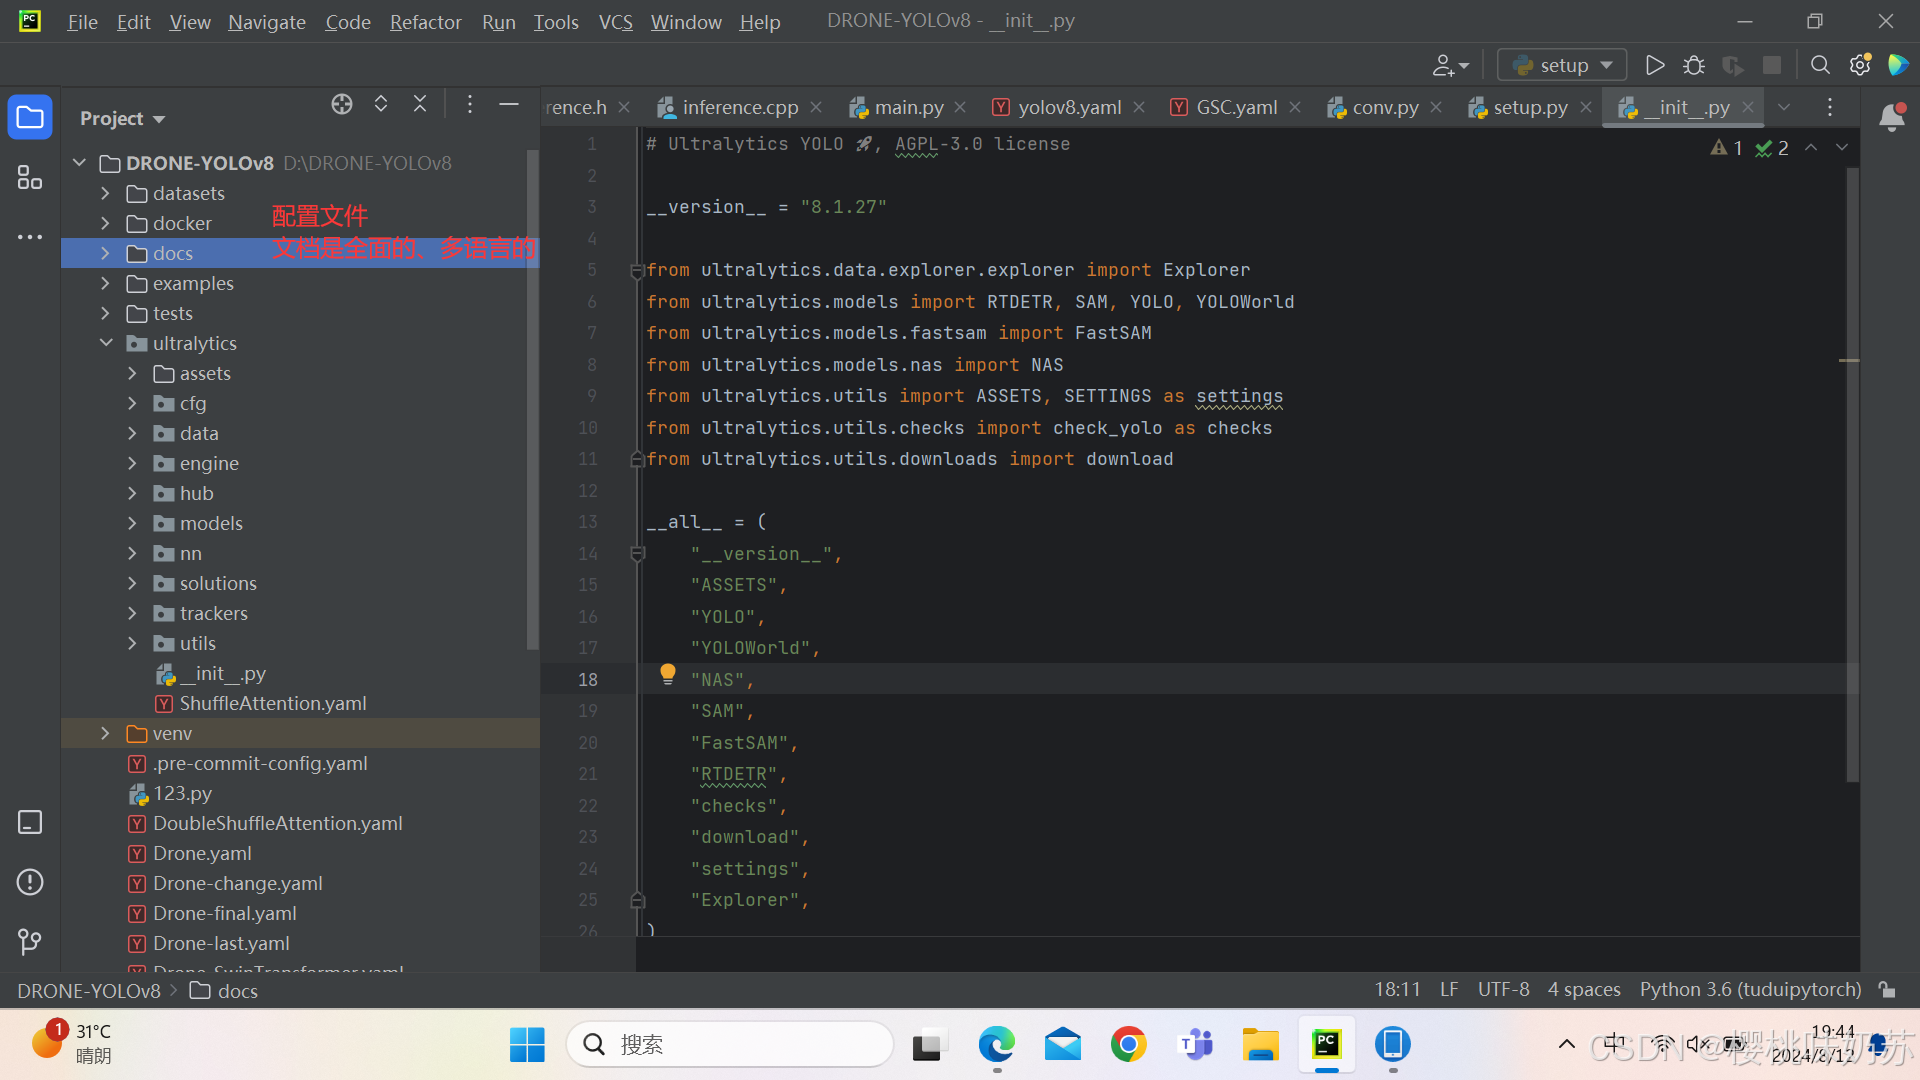Viewport: 1920px width, 1080px height.
Task: Open the Git version control icon
Action: (30, 941)
